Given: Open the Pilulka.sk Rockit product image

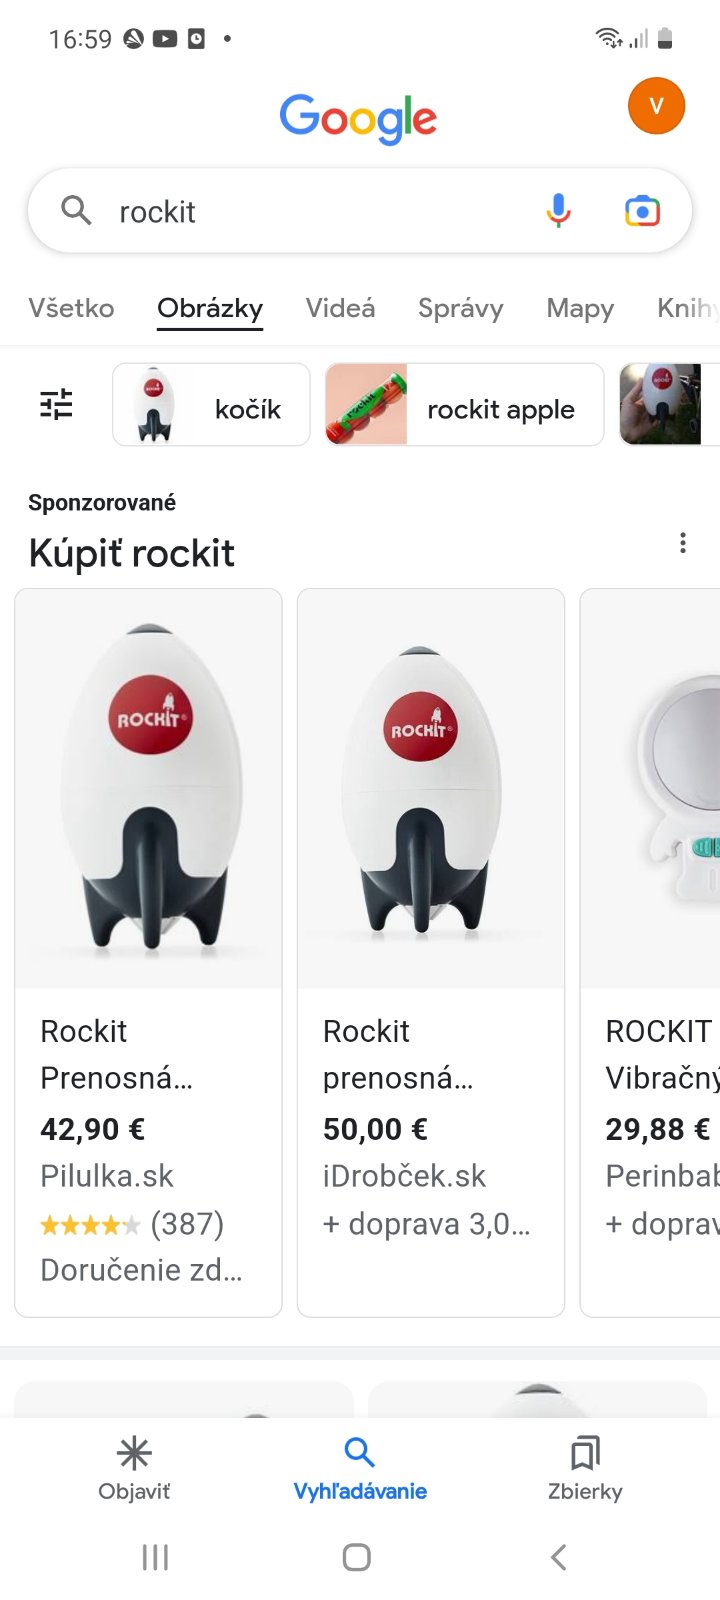Looking at the screenshot, I should [148, 788].
